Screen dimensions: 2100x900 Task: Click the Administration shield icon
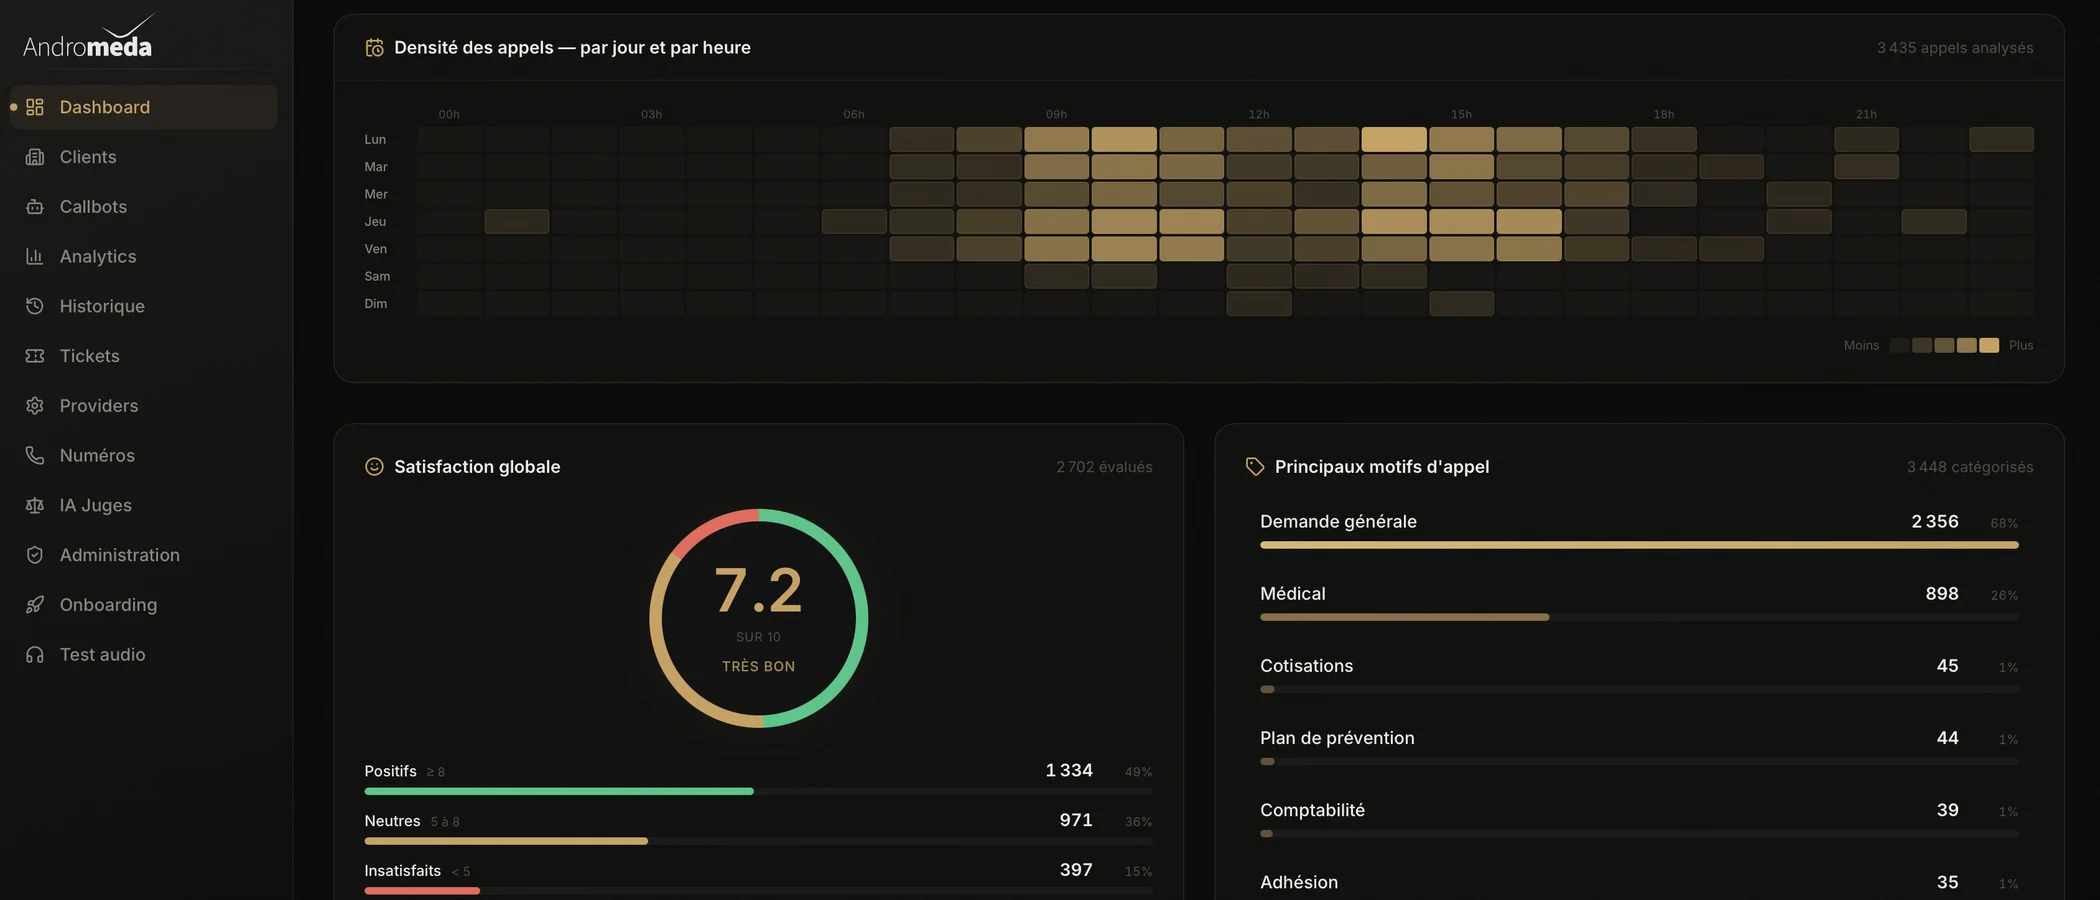pyautogui.click(x=35, y=555)
